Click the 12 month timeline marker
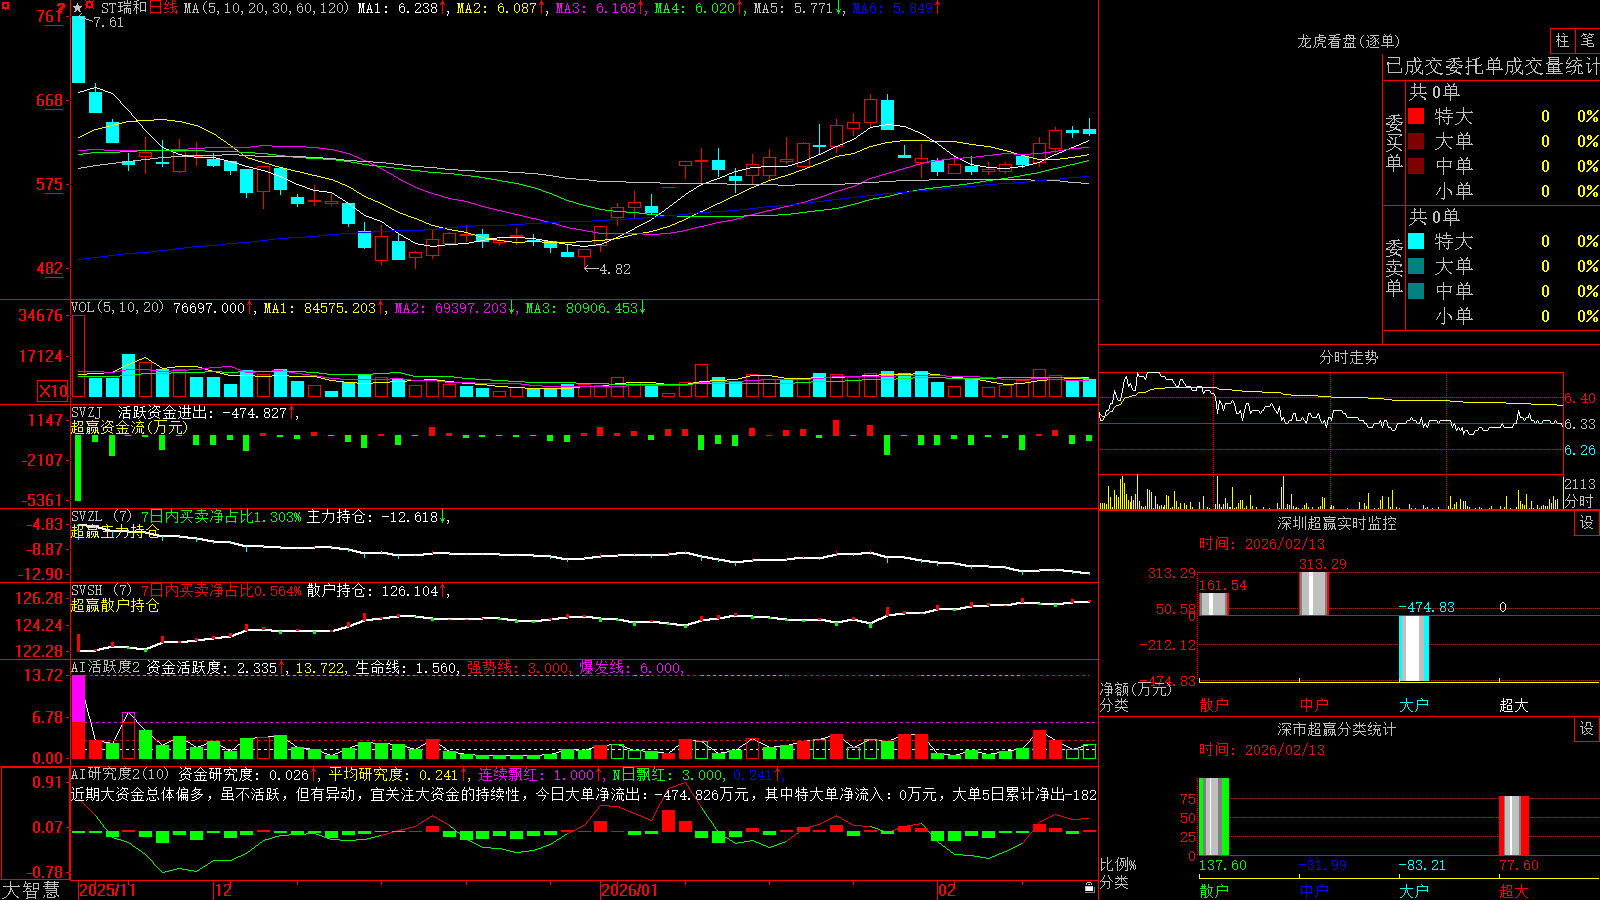The width and height of the screenshot is (1600, 900). [x=223, y=890]
